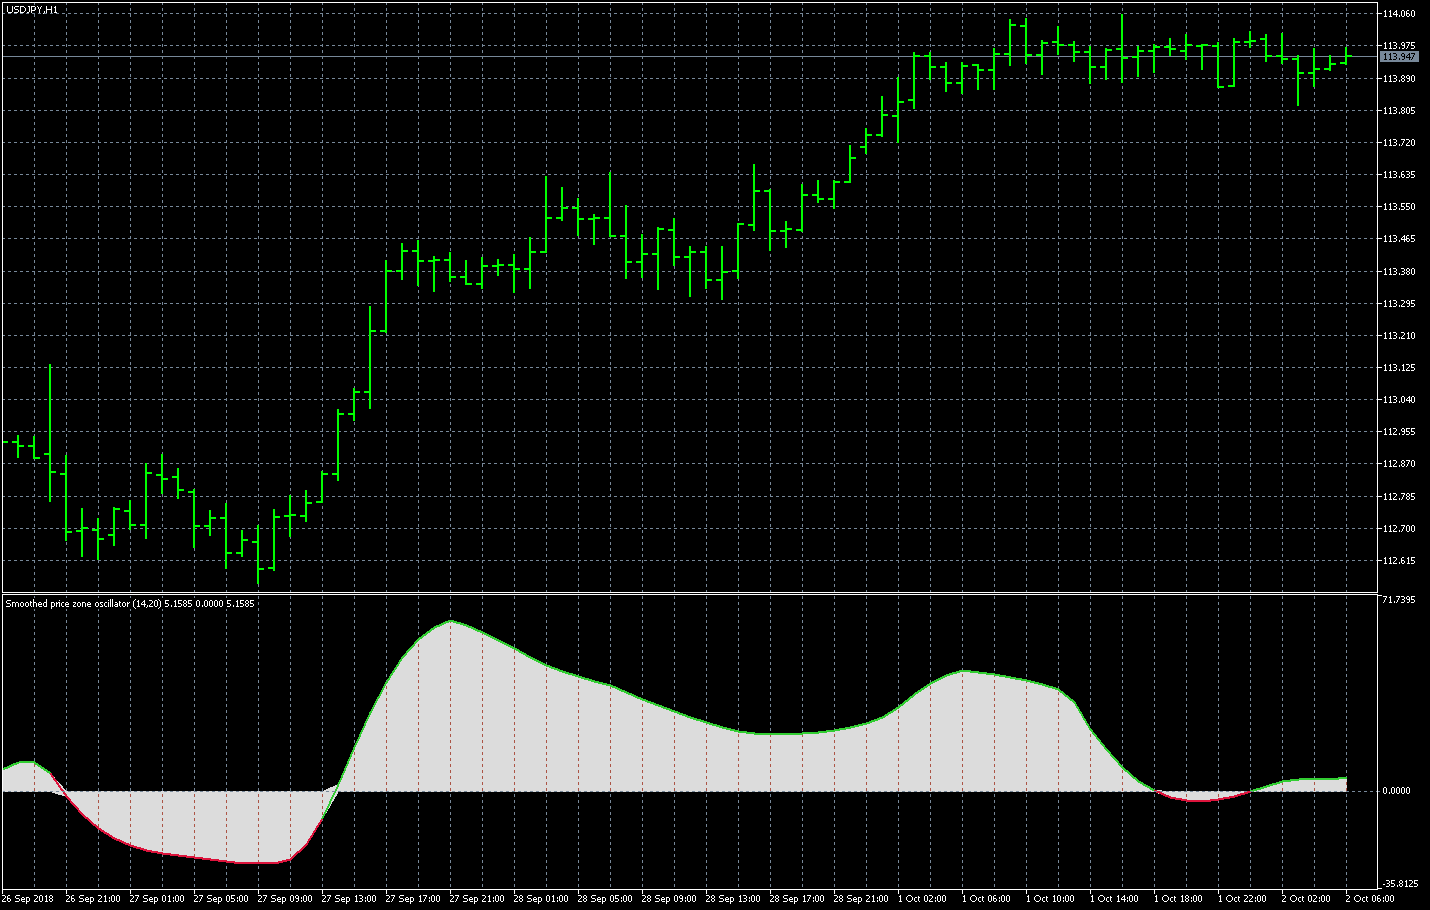Click the 113.550 price scale label

(1399, 207)
